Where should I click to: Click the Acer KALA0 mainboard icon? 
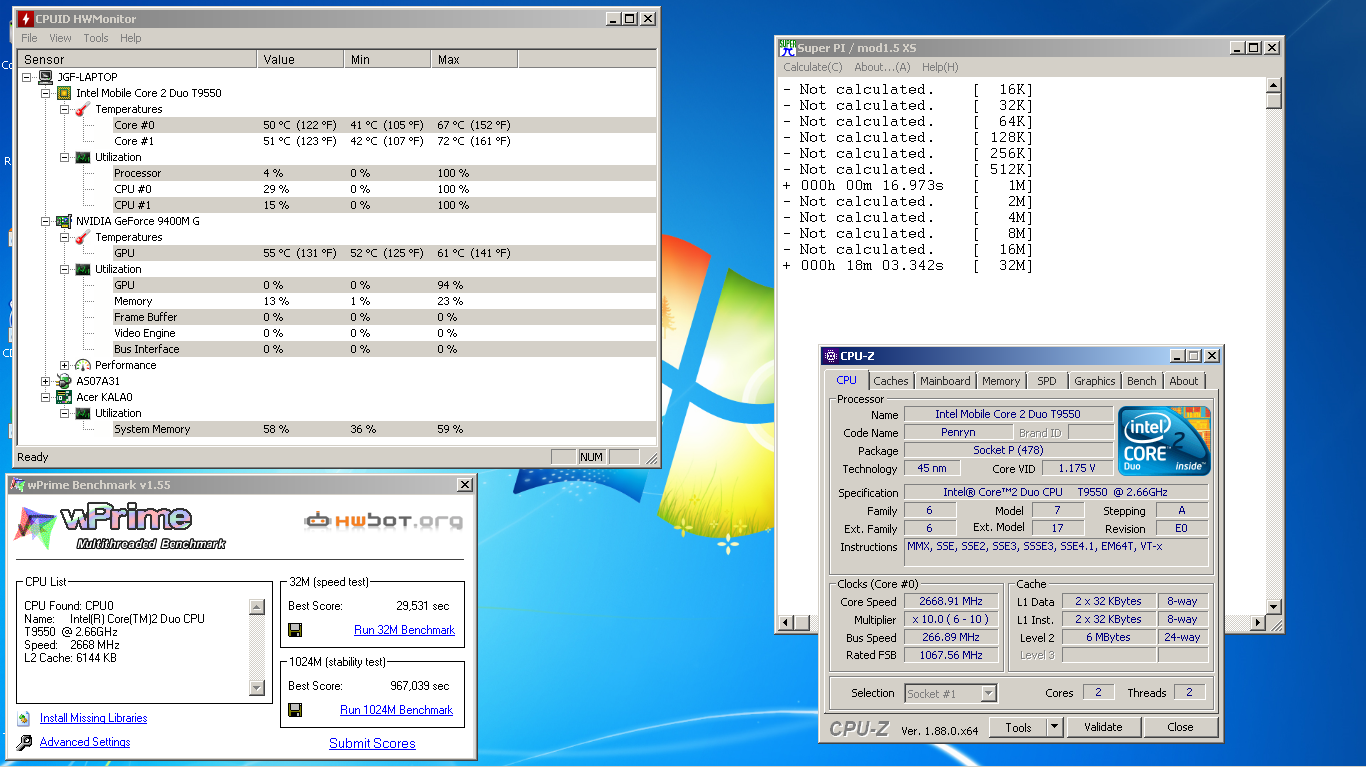64,397
